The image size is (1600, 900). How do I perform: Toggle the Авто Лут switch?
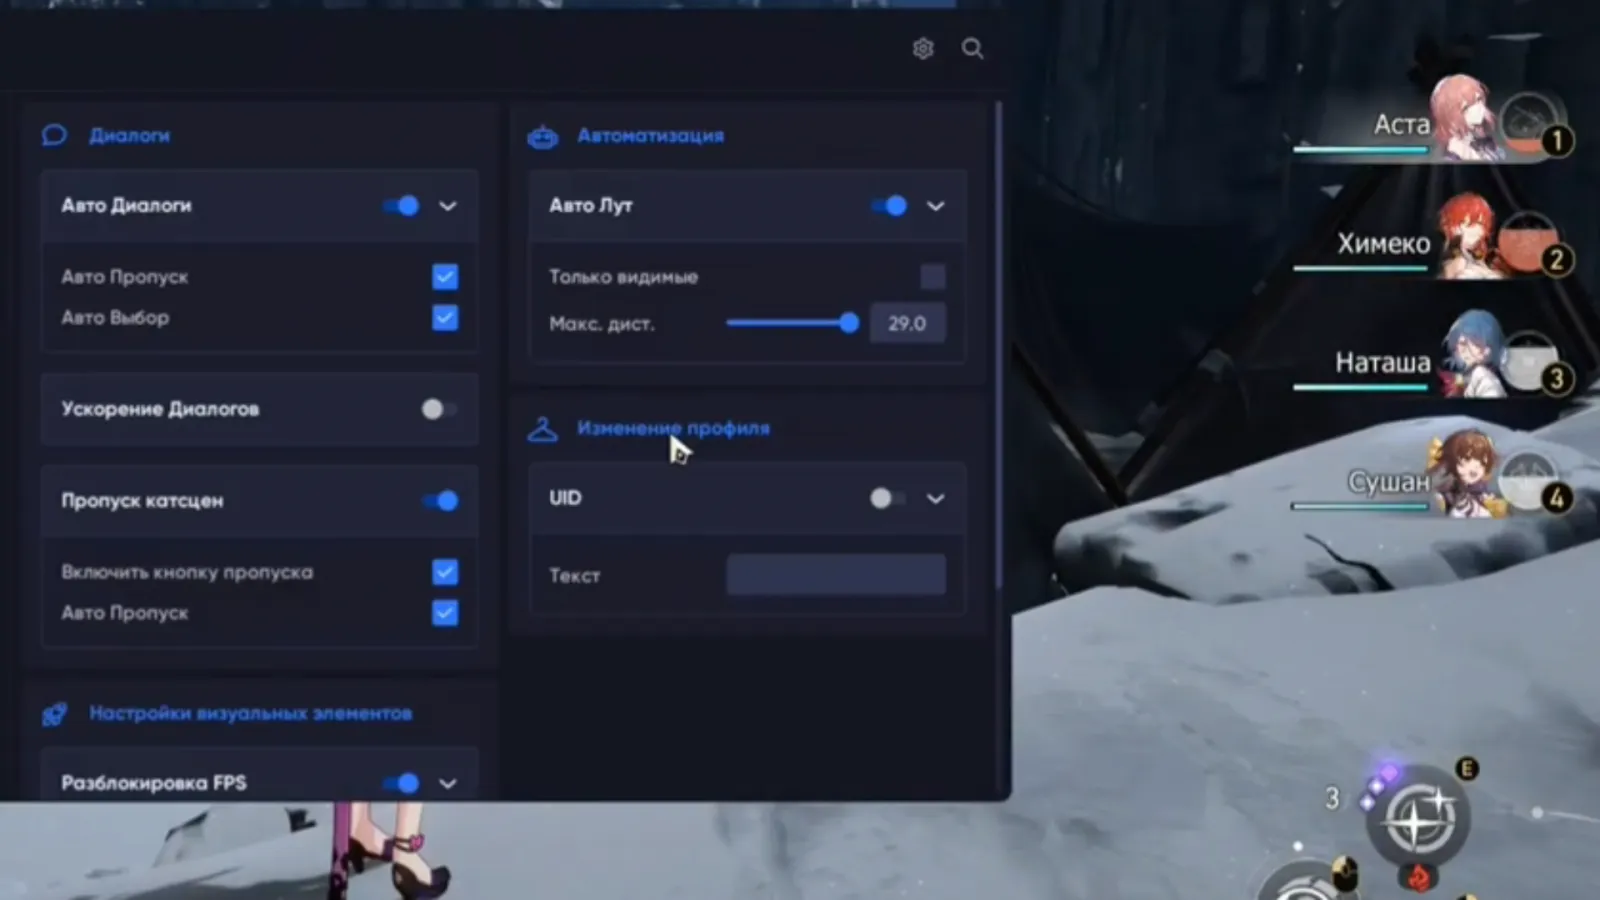point(889,206)
